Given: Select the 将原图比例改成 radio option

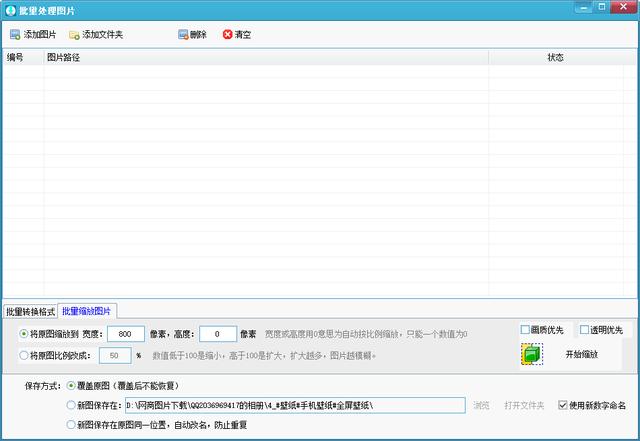Looking at the screenshot, I should point(24,354).
